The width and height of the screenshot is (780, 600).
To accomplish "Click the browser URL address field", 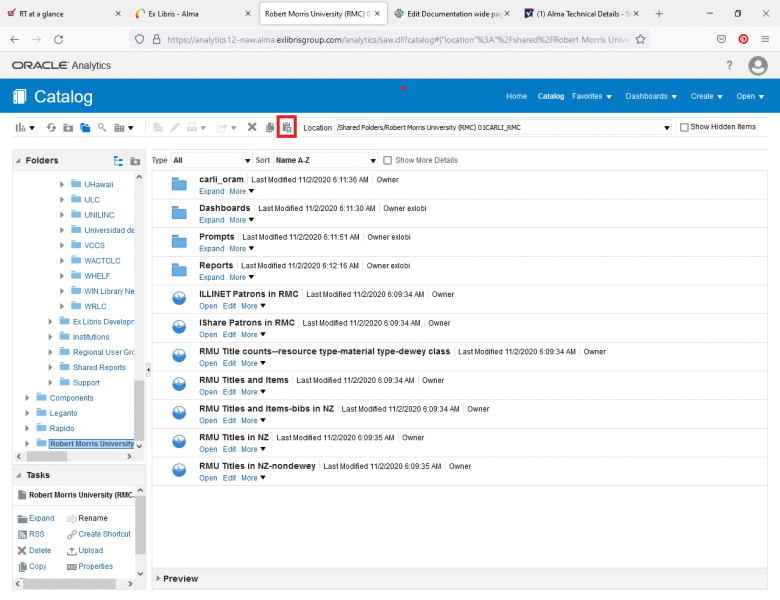I will tap(398, 39).
